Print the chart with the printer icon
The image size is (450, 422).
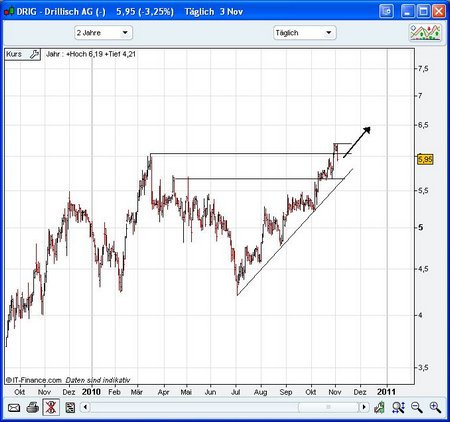pos(33,407)
